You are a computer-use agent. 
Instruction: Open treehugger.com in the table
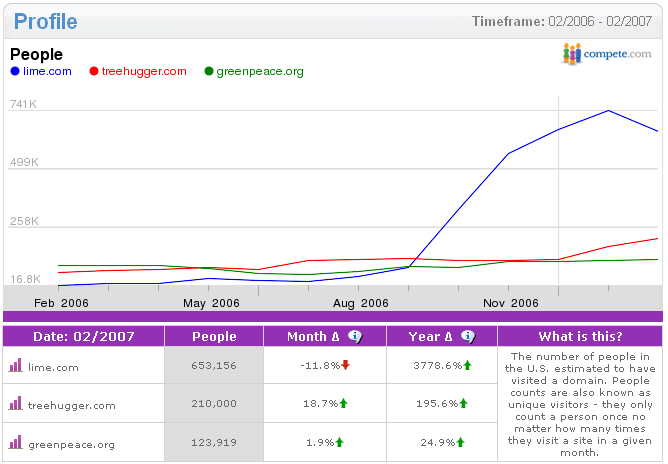pos(72,406)
